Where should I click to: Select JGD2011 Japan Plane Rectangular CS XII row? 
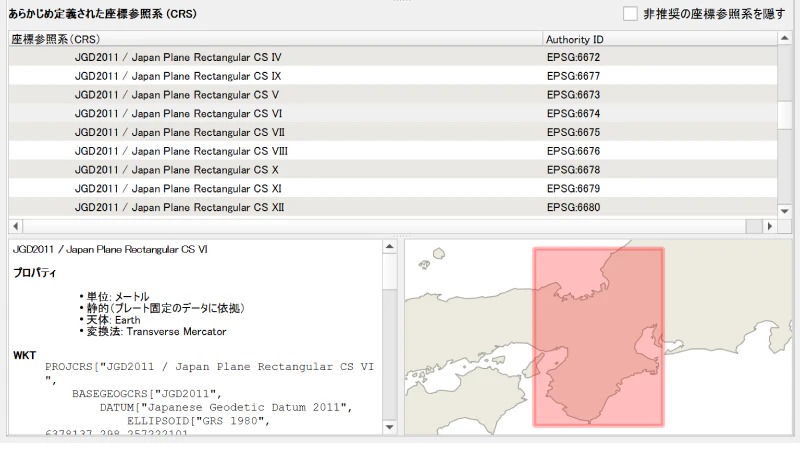coord(179,208)
